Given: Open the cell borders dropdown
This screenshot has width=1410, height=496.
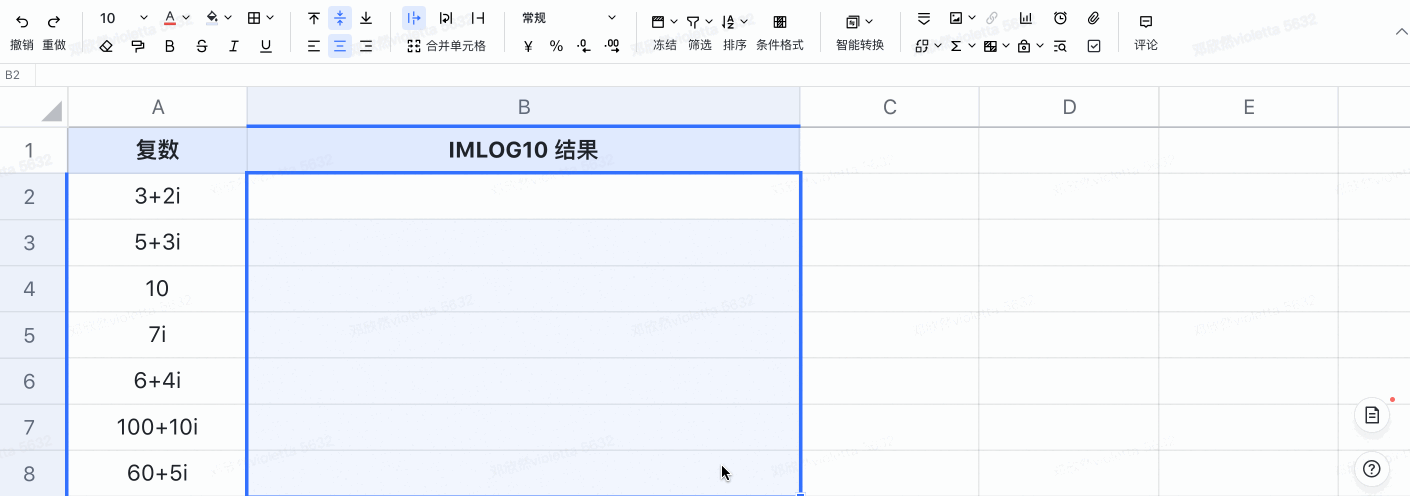Looking at the screenshot, I should click(261, 18).
